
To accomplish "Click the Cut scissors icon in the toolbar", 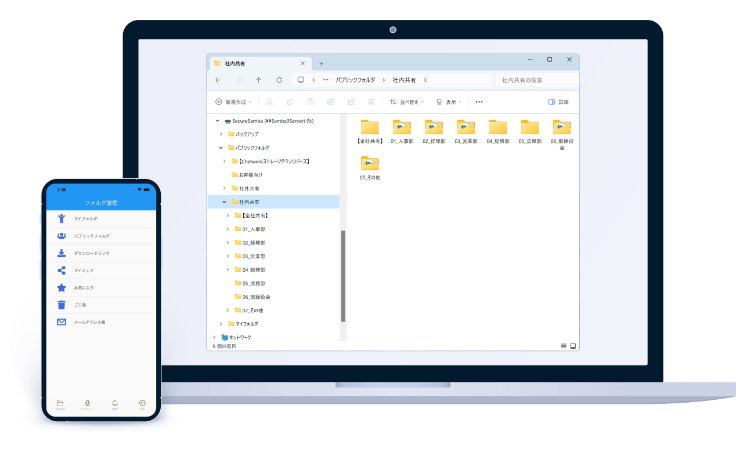I will coord(269,101).
